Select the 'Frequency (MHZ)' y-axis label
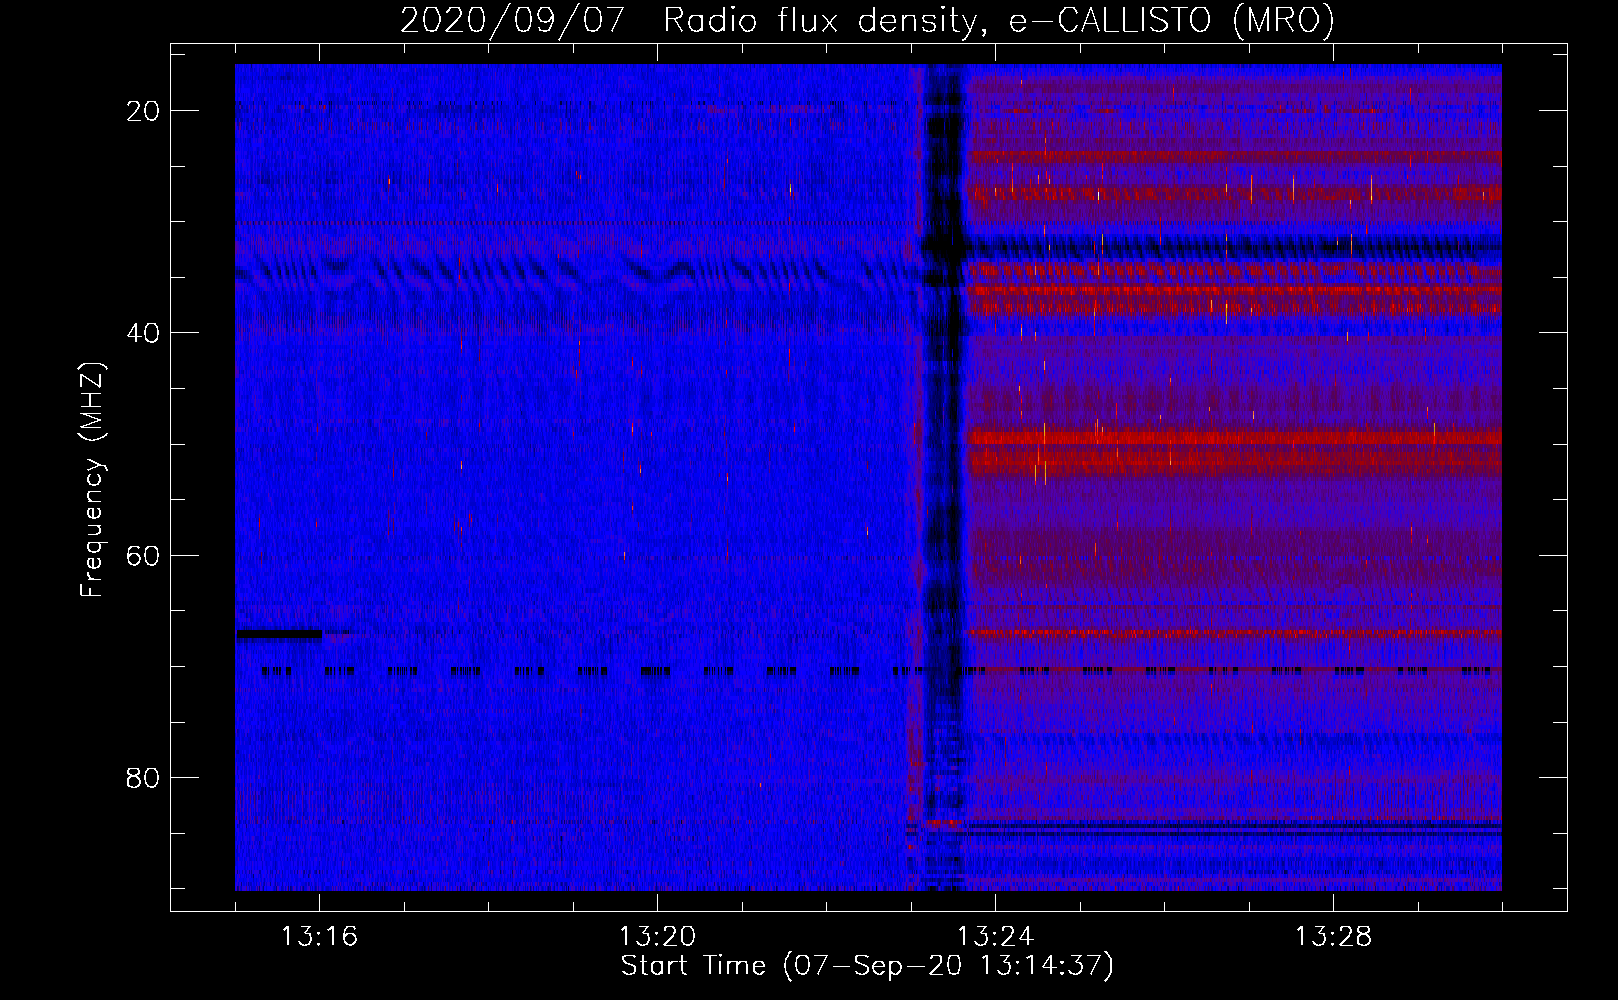 (92, 479)
